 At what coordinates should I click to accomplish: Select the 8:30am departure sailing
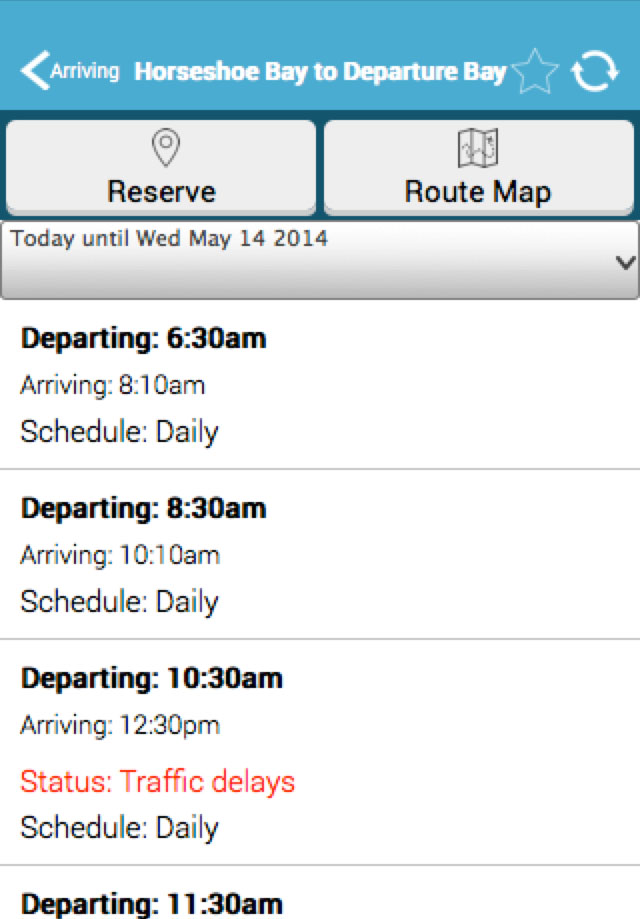144,508
